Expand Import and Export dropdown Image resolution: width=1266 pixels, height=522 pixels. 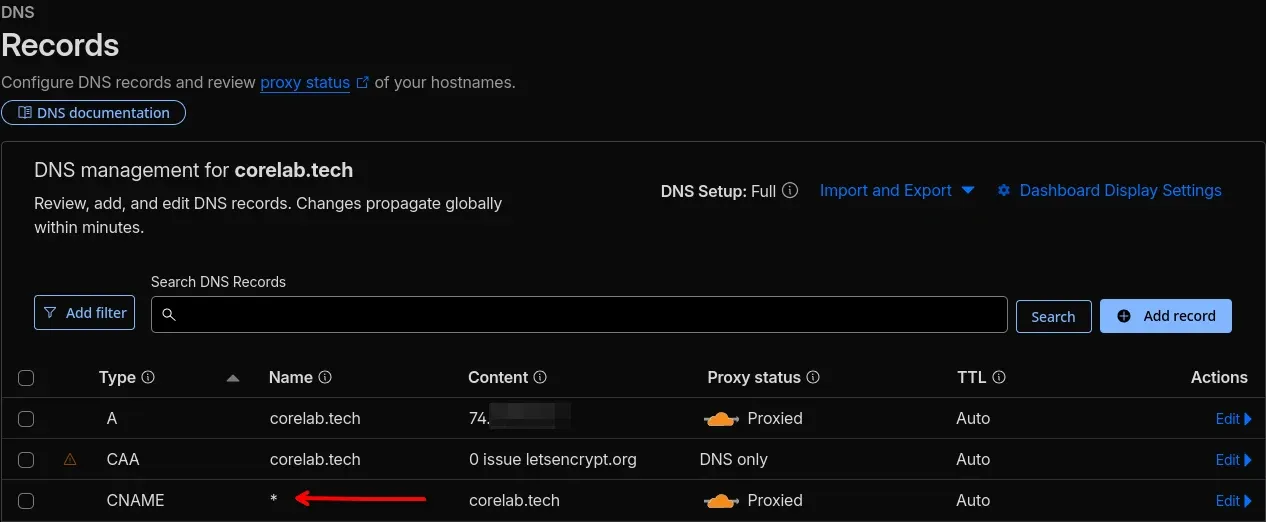pos(897,190)
